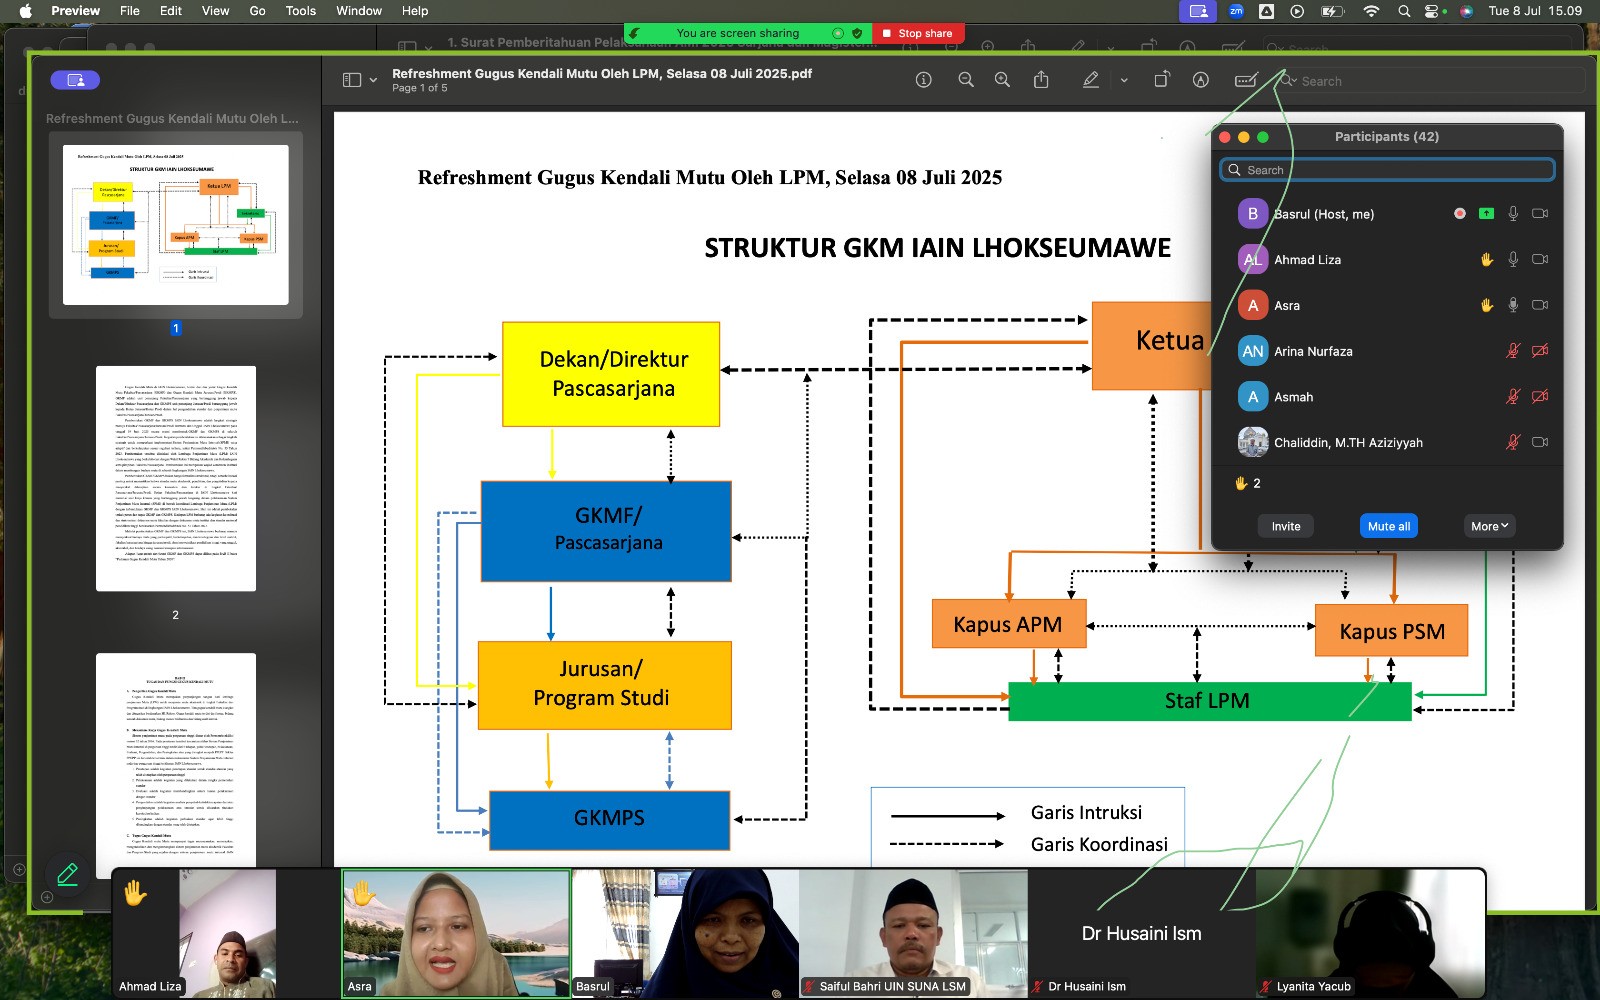1600x1000 pixels.
Task: Toggle Ahmad Liza's microphone
Action: [x=1513, y=260]
